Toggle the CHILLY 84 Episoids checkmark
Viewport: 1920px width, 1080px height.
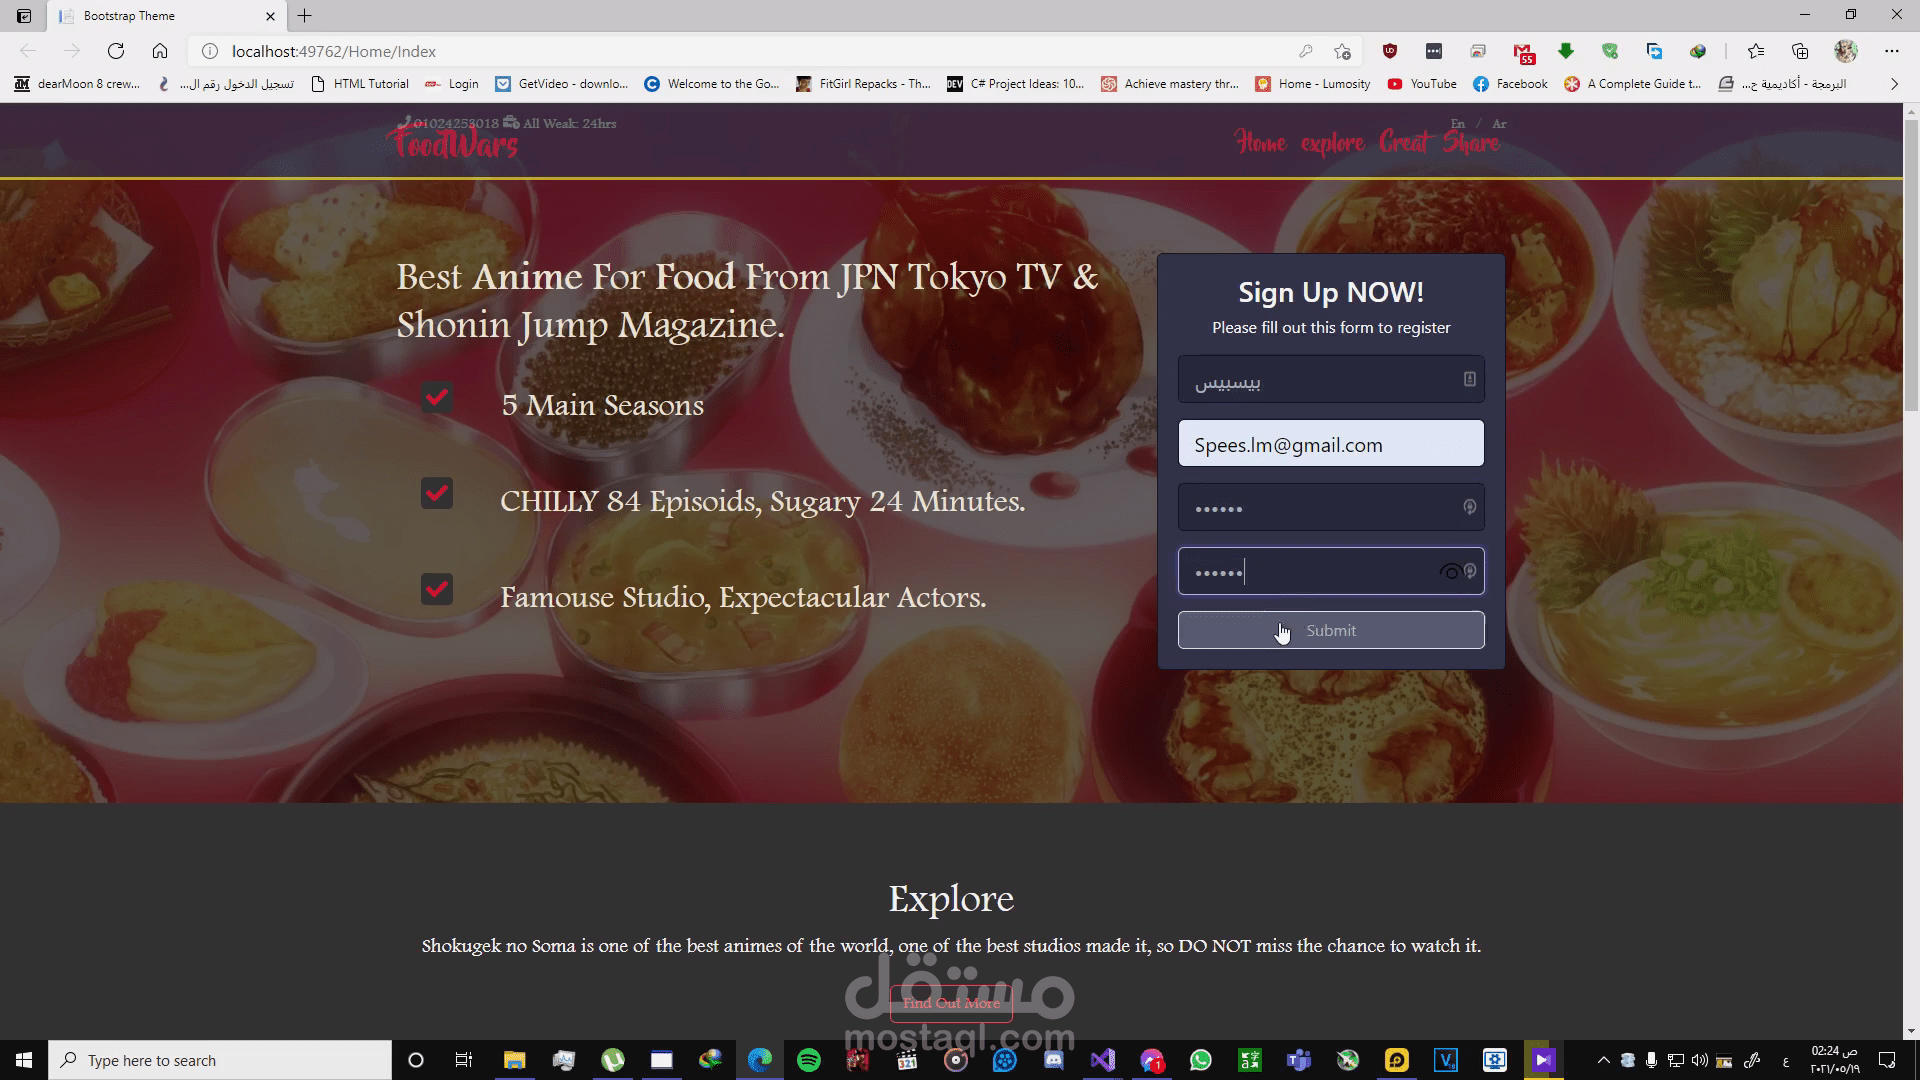tap(437, 494)
